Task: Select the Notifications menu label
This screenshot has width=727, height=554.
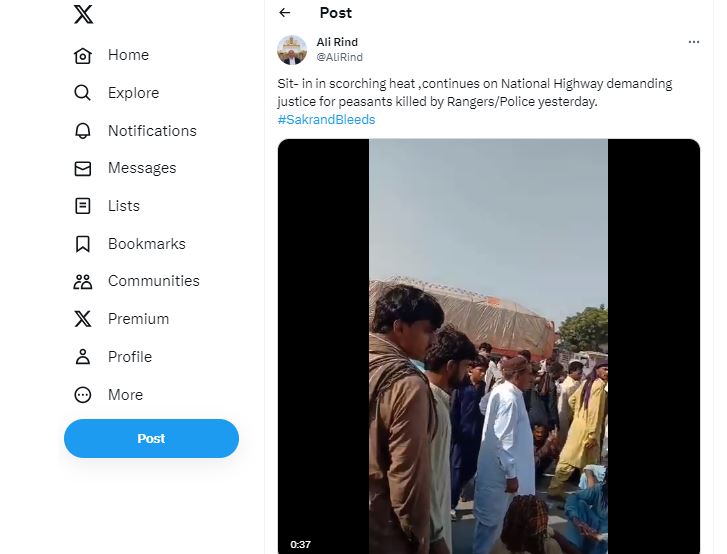Action: [x=152, y=131]
